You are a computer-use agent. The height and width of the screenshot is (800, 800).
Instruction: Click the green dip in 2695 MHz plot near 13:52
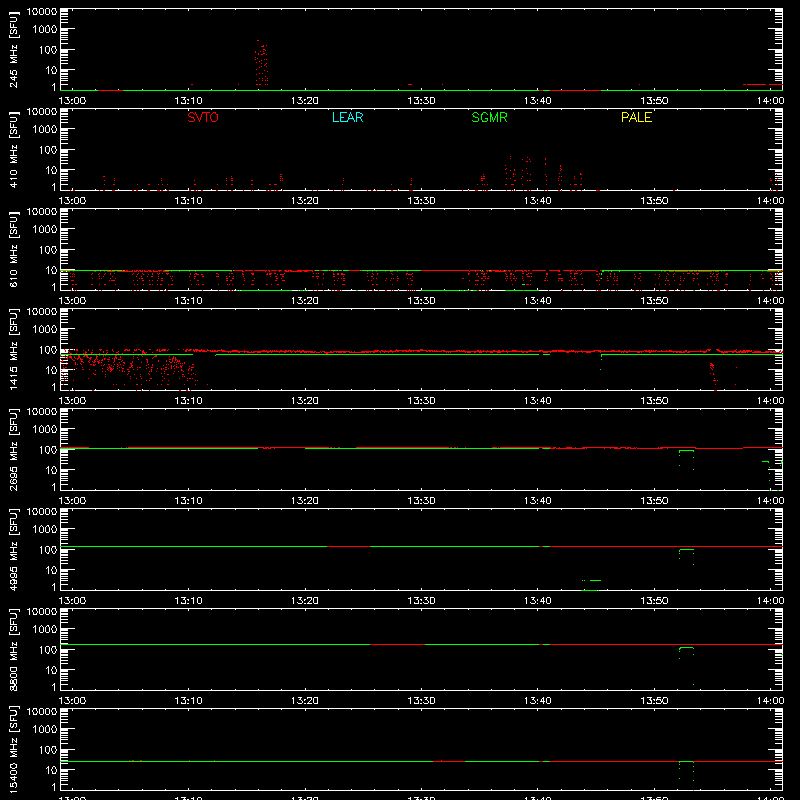686,459
